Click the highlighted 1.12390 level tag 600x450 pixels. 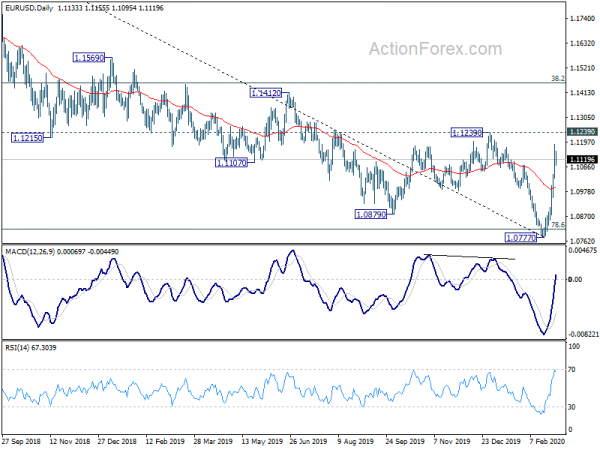pyautogui.click(x=582, y=132)
